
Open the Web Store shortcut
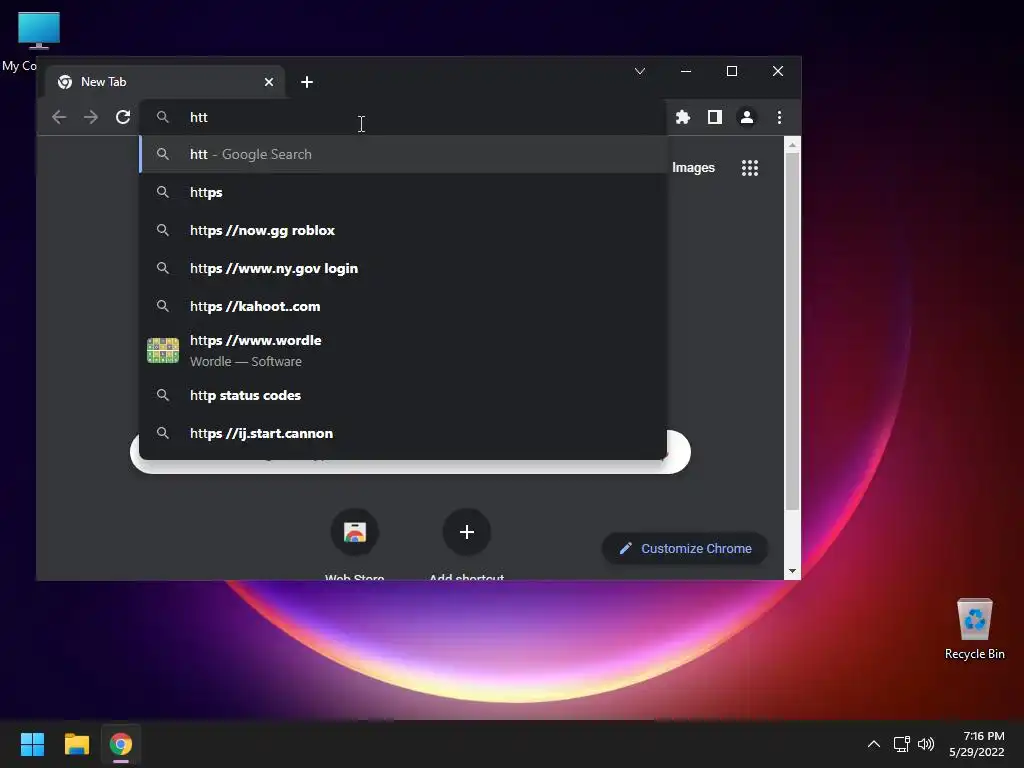point(355,532)
